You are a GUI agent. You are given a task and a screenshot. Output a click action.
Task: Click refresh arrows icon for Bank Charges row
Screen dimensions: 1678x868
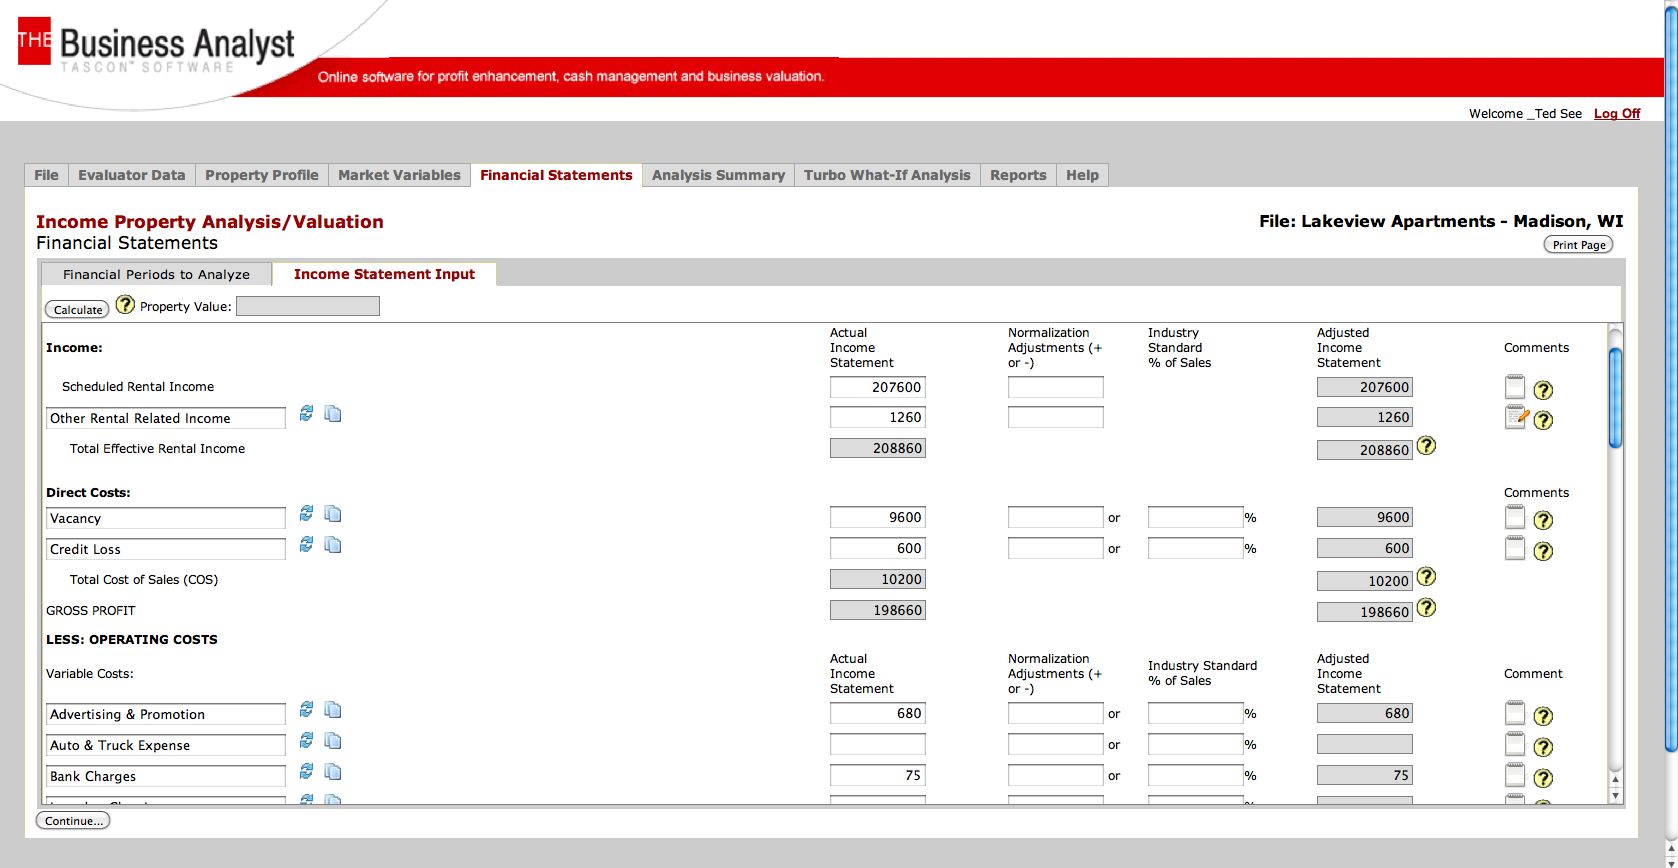pyautogui.click(x=306, y=771)
